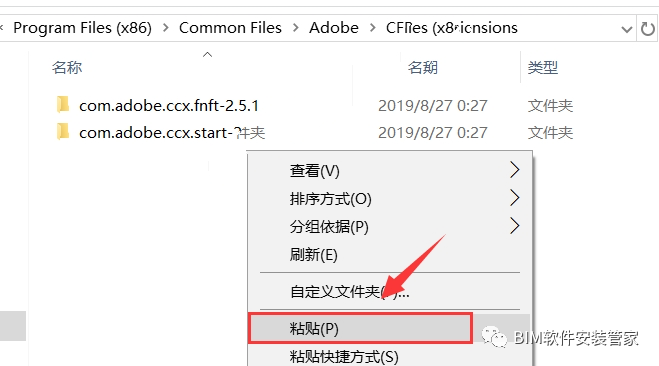Sort by the 名称 column header
The image size is (659, 366).
tap(67, 67)
